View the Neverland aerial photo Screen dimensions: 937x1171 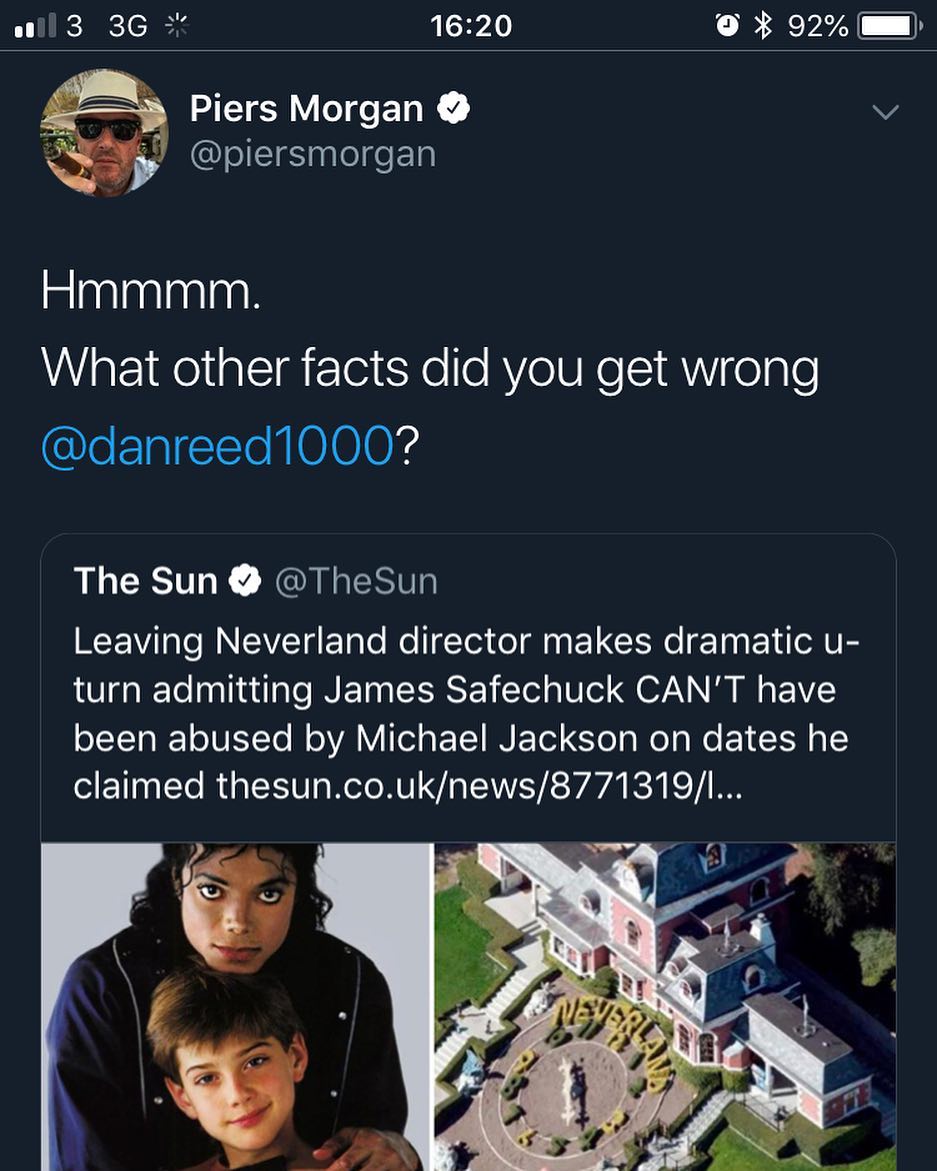point(666,1006)
